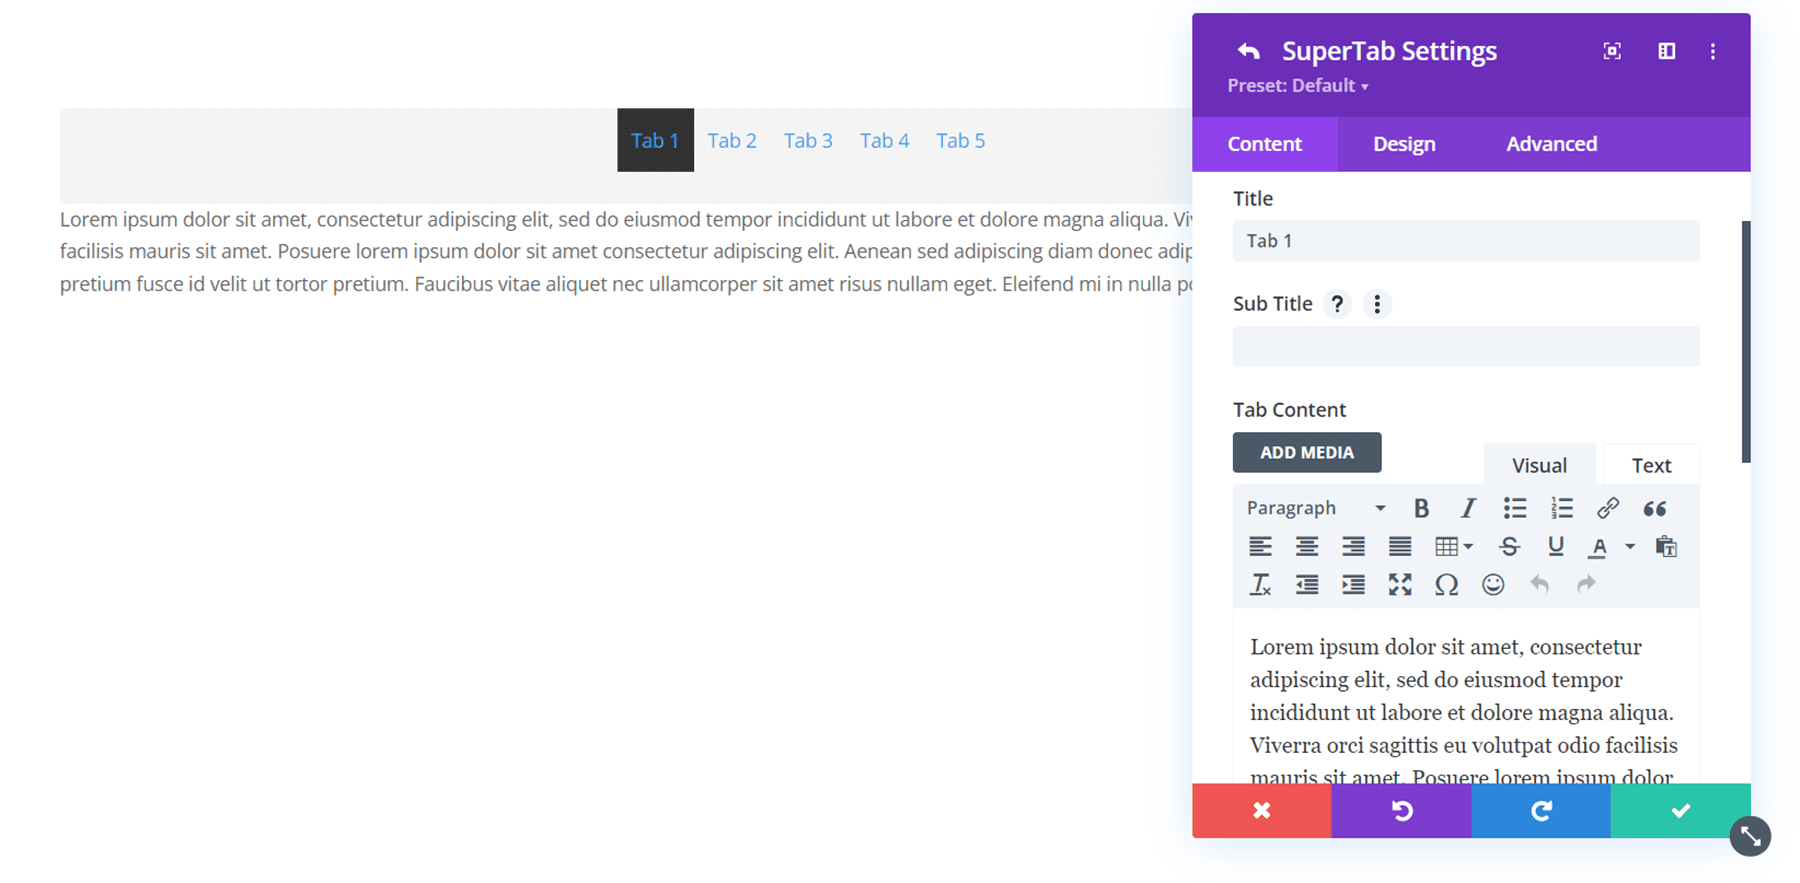This screenshot has width=1800, height=883.
Task: Insert a bulleted list
Action: 1514,508
